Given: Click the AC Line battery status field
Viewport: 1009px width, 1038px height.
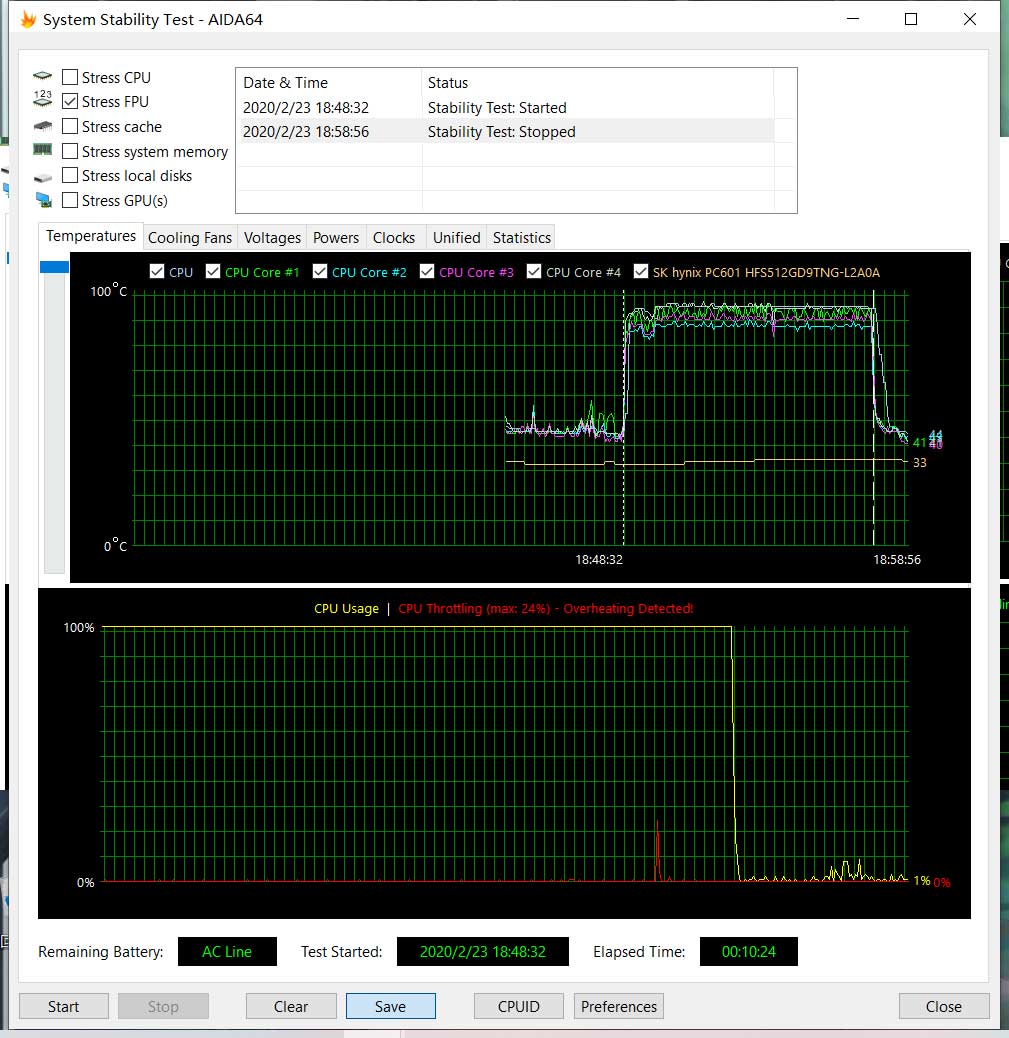Looking at the screenshot, I should tap(227, 951).
